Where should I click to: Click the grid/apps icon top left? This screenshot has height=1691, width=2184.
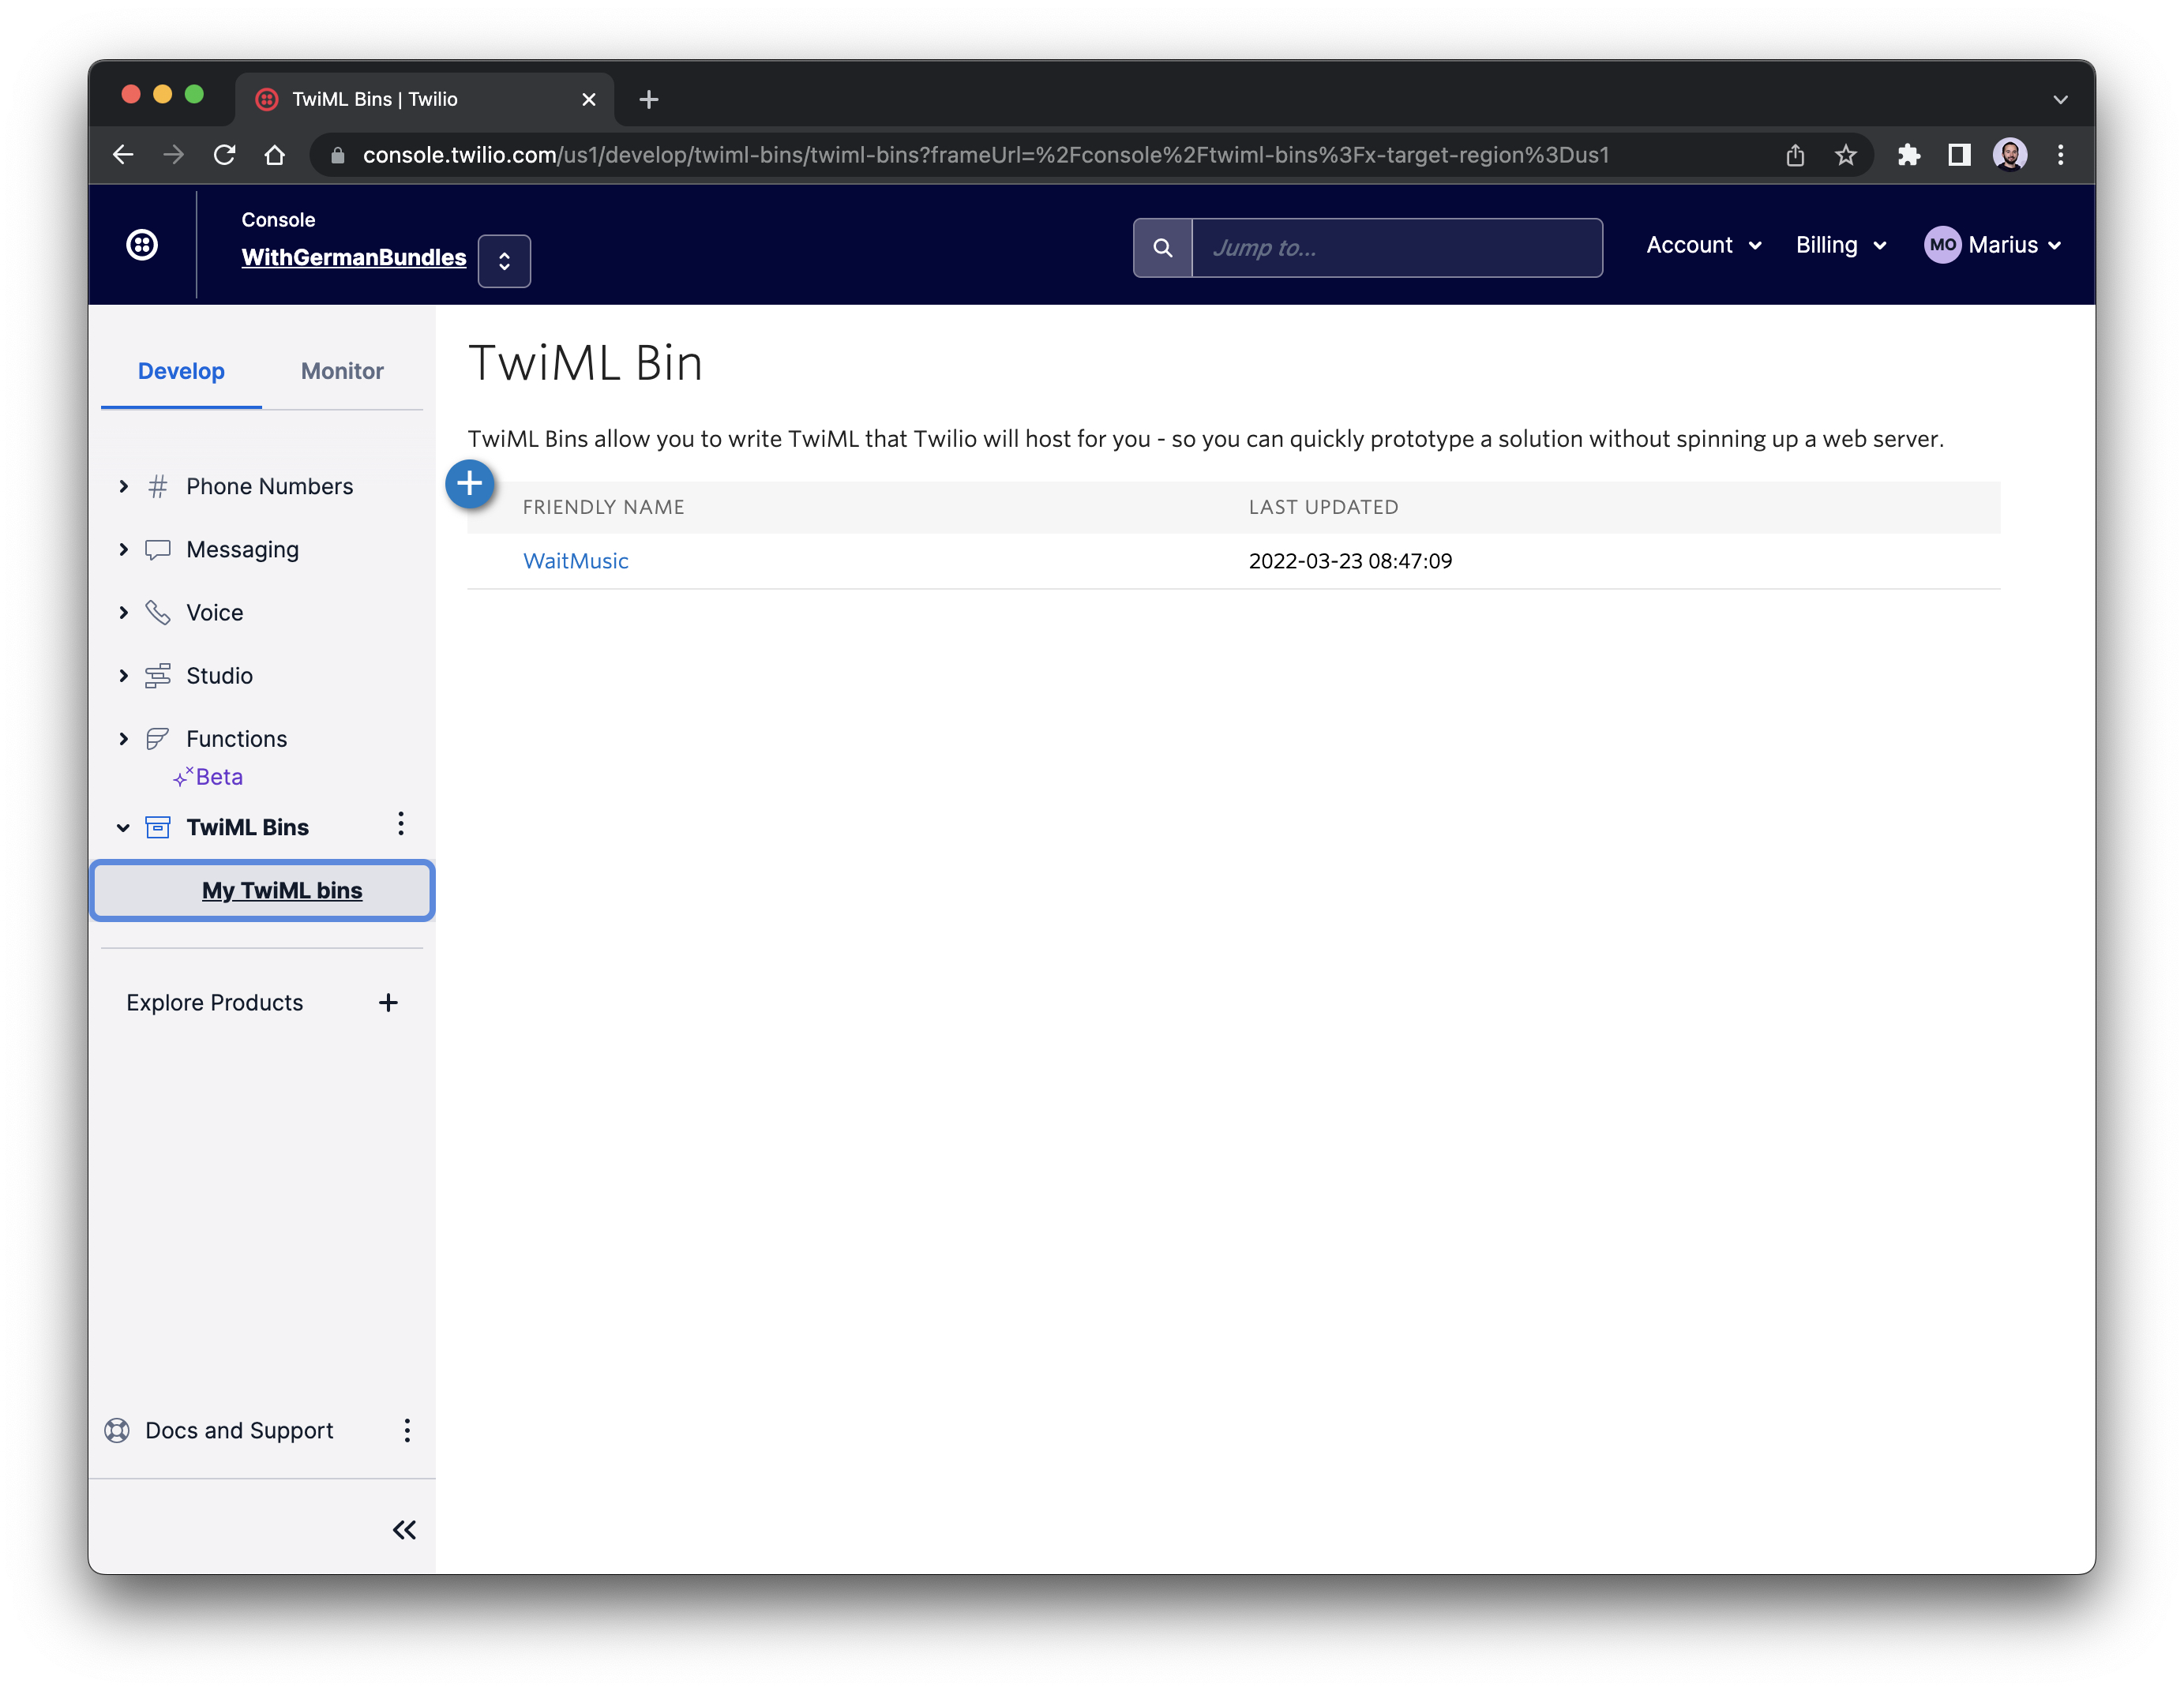[142, 246]
